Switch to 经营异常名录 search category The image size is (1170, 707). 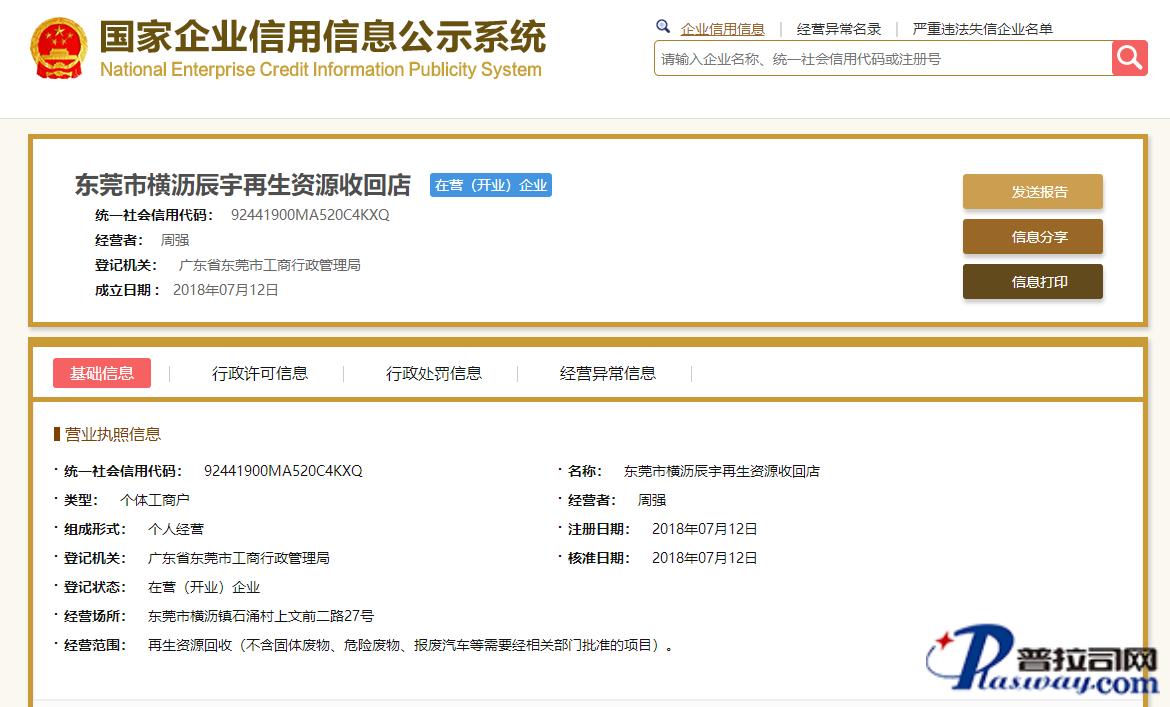click(839, 29)
